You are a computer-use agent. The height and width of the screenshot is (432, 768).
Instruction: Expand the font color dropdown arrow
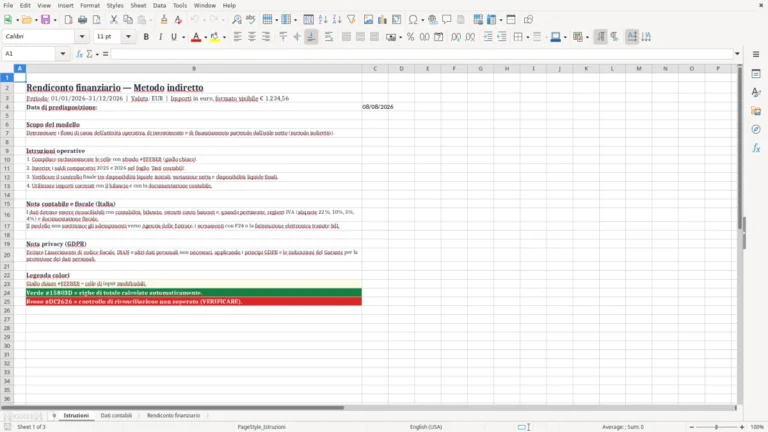click(205, 37)
